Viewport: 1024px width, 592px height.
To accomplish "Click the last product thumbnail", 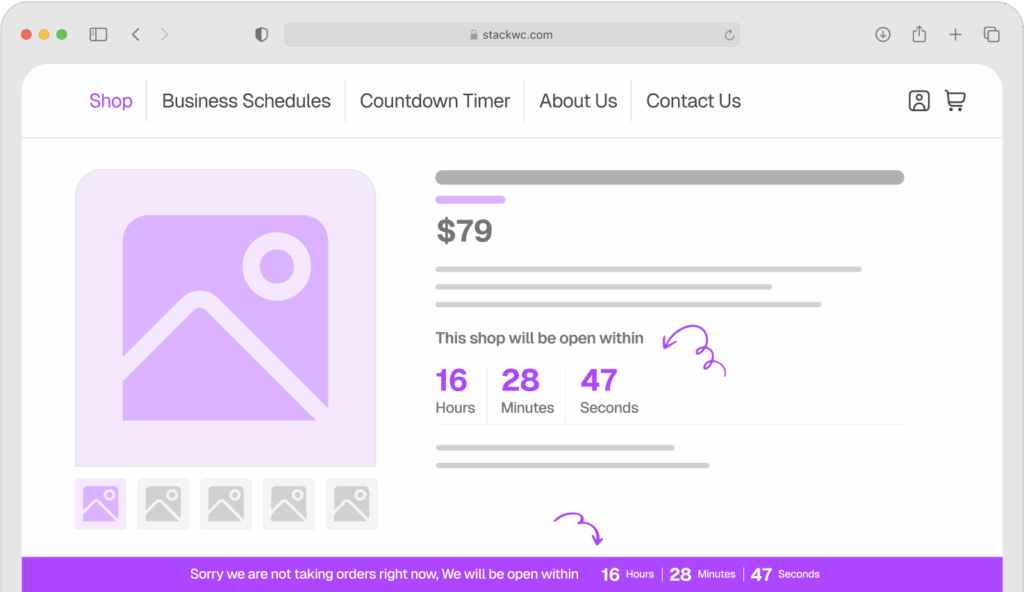I will [x=351, y=504].
